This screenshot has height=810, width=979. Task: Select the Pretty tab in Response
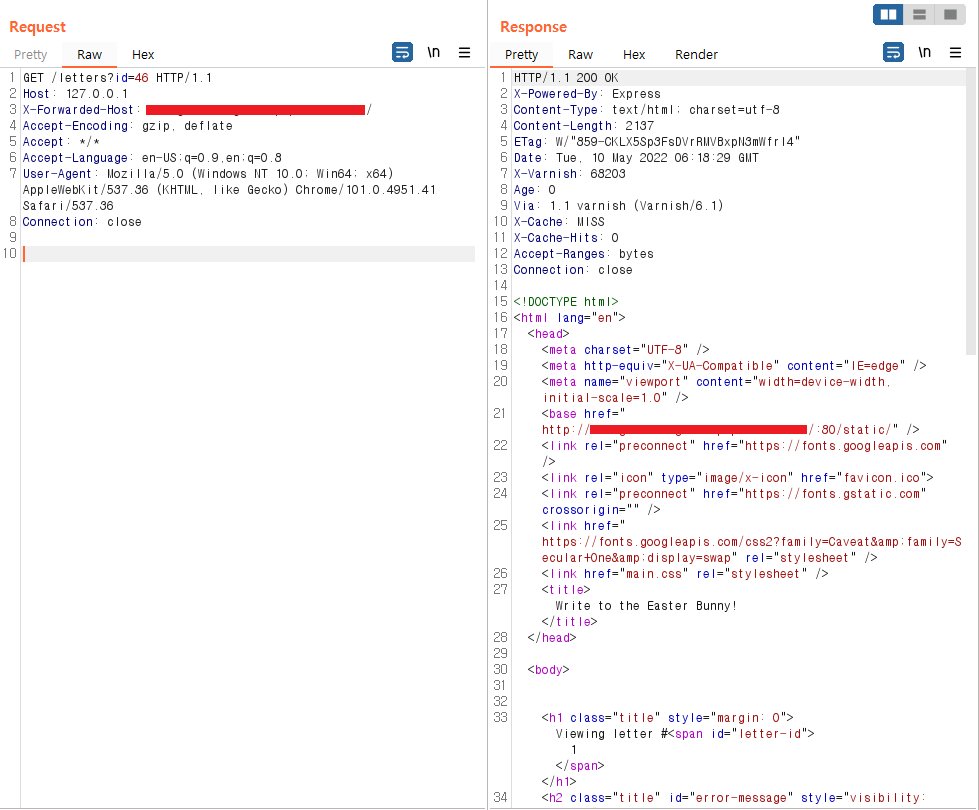pos(521,54)
